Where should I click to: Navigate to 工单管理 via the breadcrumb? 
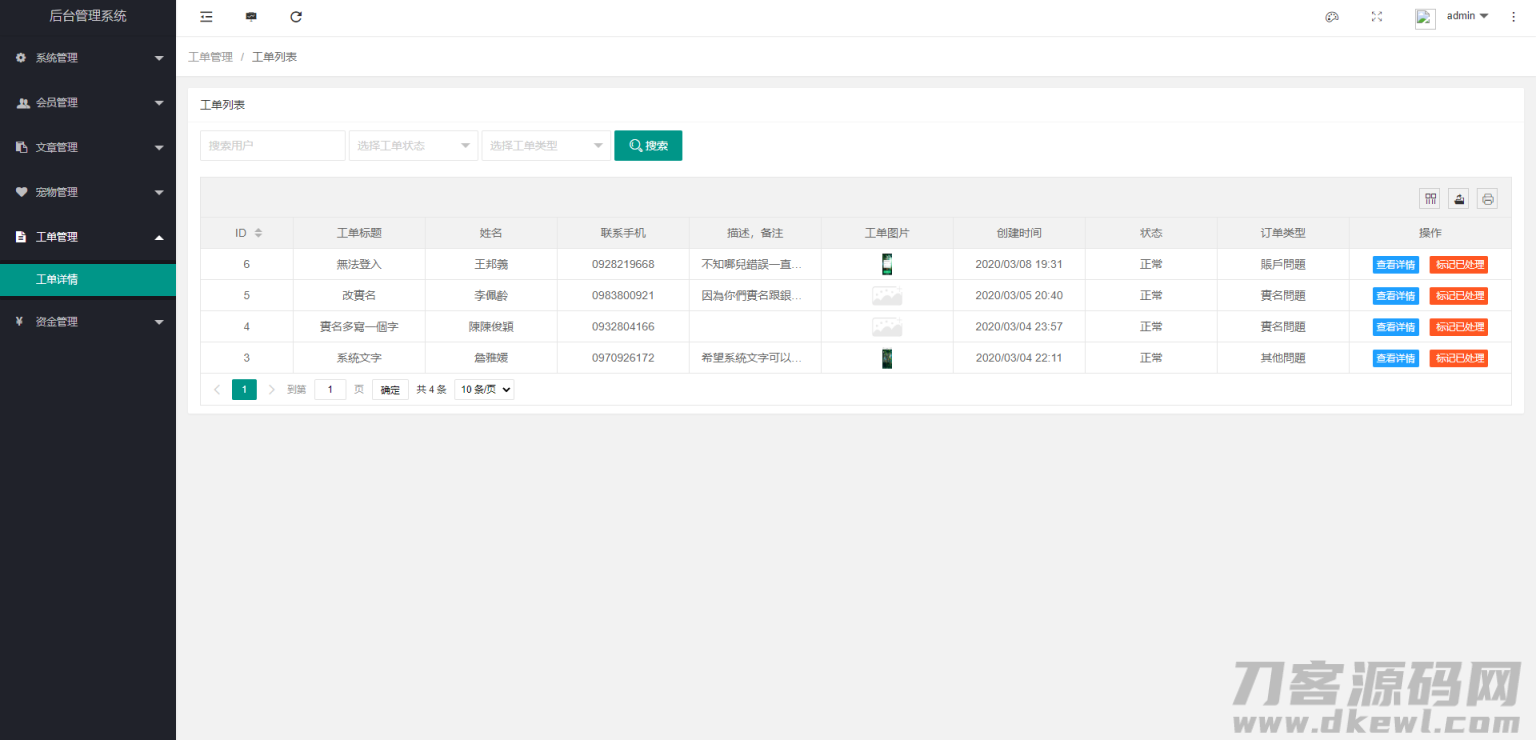[210, 56]
